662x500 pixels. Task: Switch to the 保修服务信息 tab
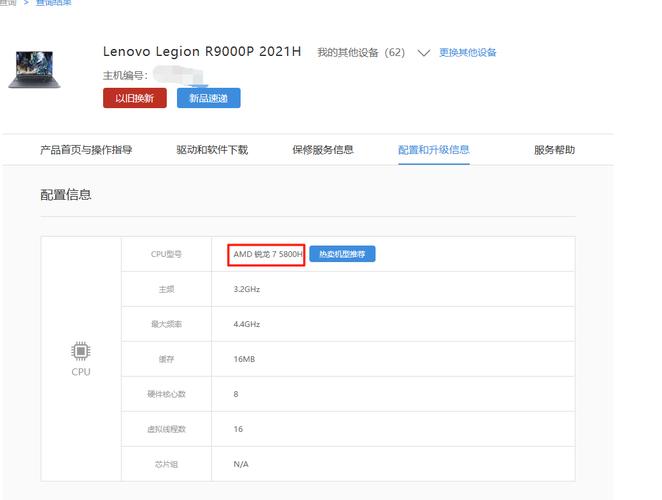click(x=323, y=150)
